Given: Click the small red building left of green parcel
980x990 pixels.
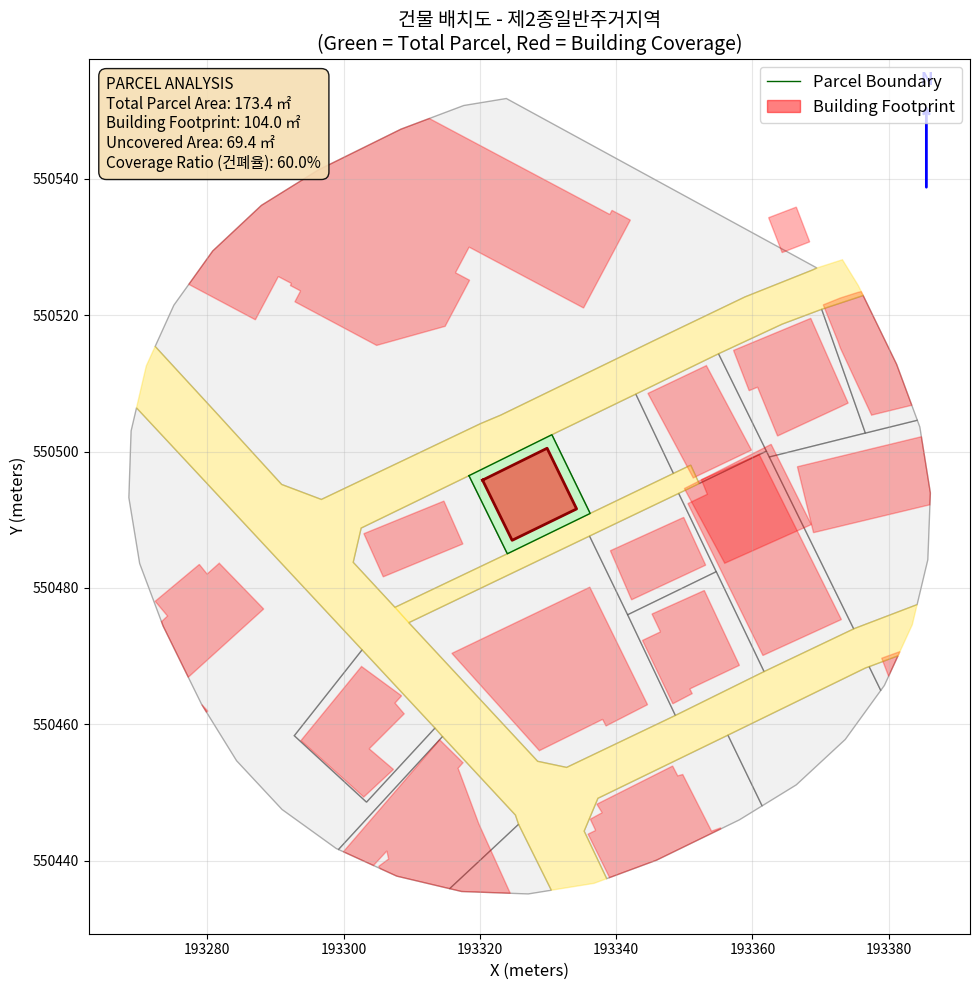Looking at the screenshot, I should point(412,538).
